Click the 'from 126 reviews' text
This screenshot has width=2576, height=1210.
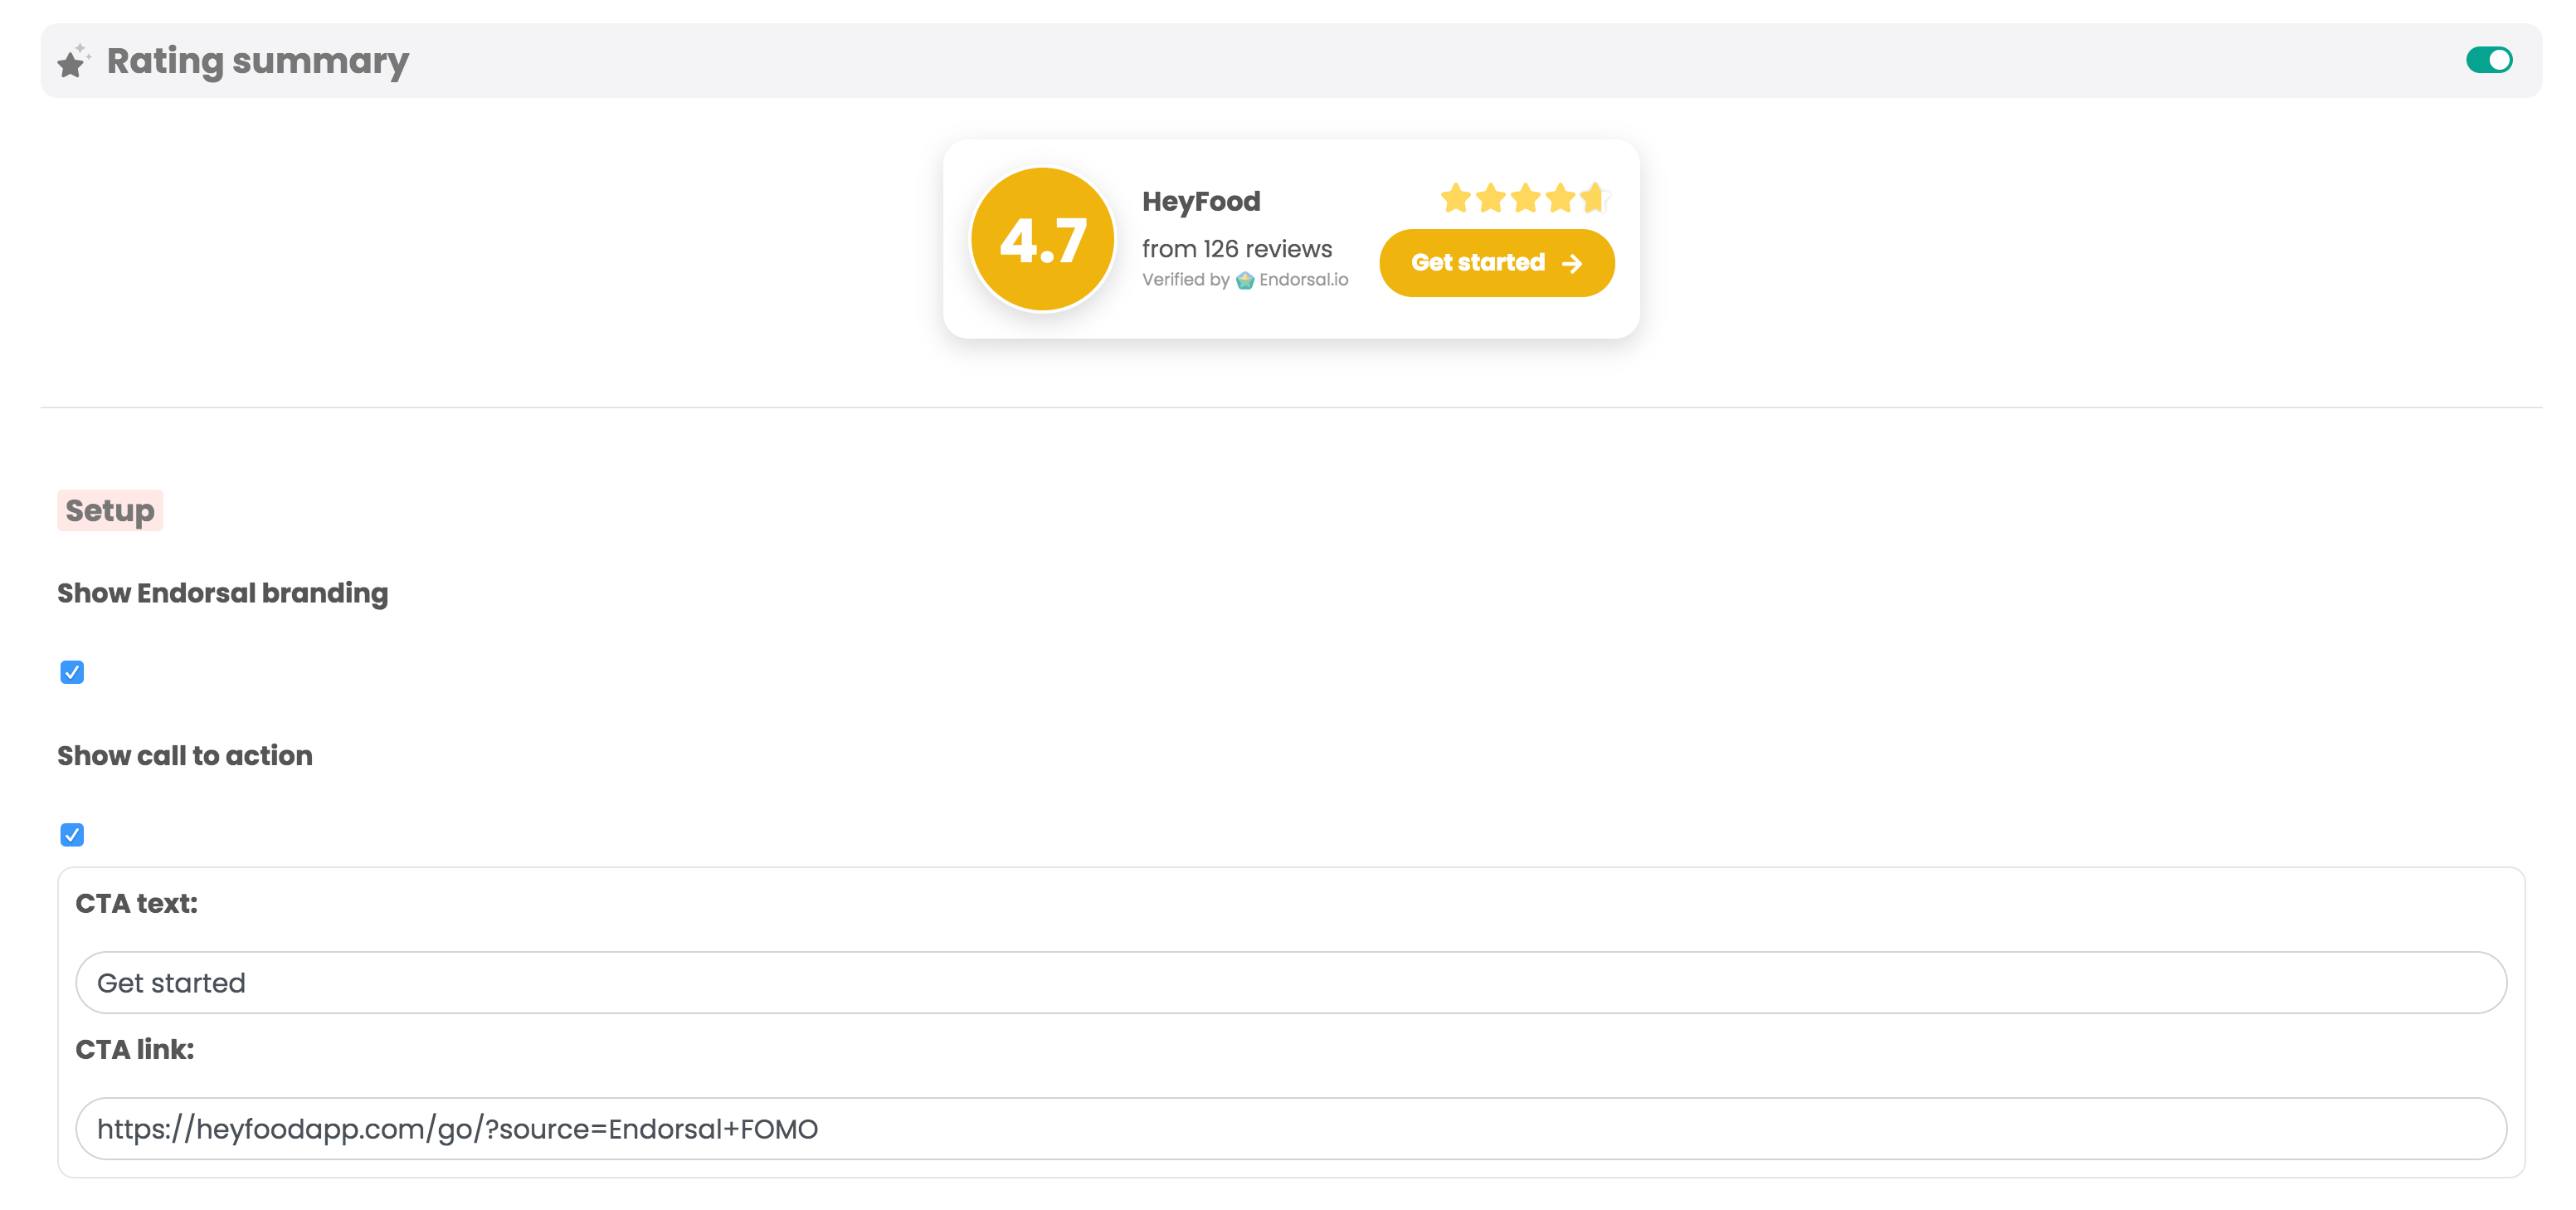1237,249
